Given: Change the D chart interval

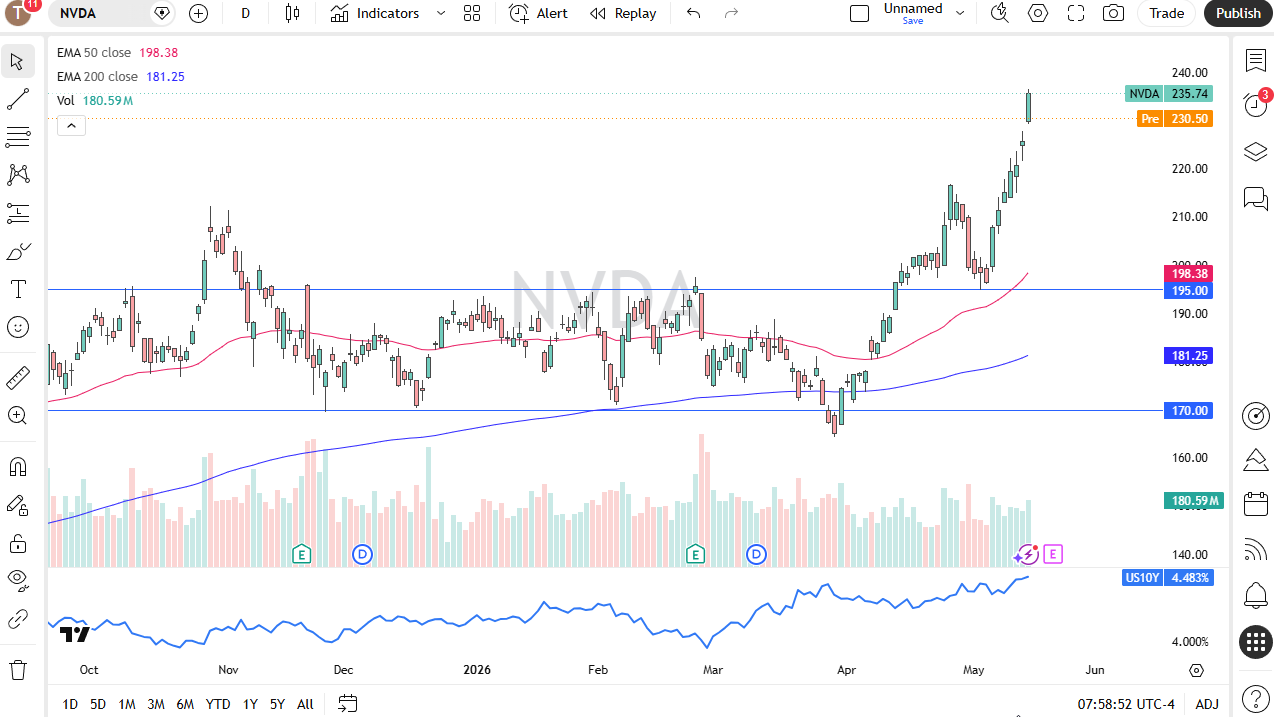Looking at the screenshot, I should tap(246, 13).
